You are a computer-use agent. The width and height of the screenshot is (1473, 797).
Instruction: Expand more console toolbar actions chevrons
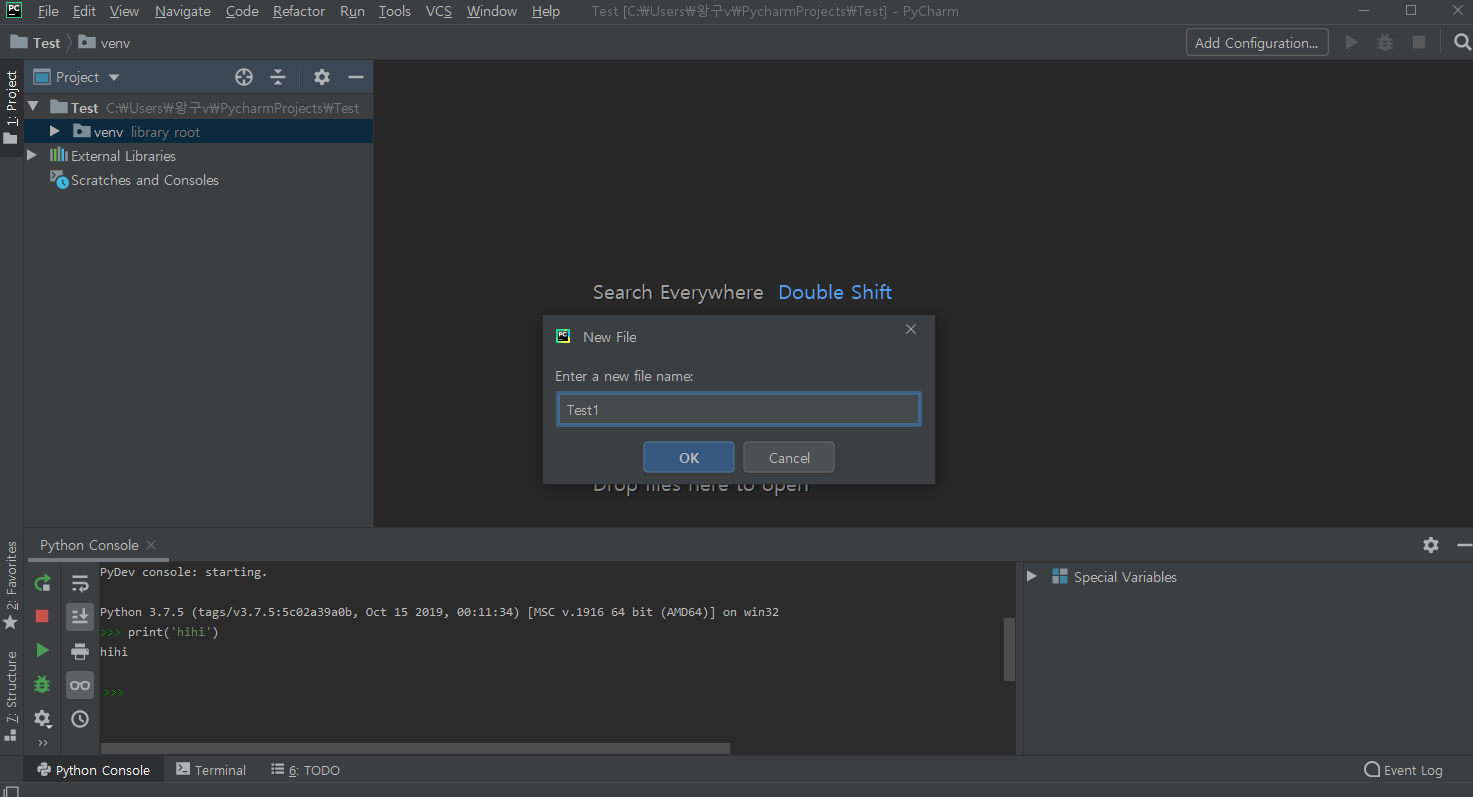[x=43, y=743]
